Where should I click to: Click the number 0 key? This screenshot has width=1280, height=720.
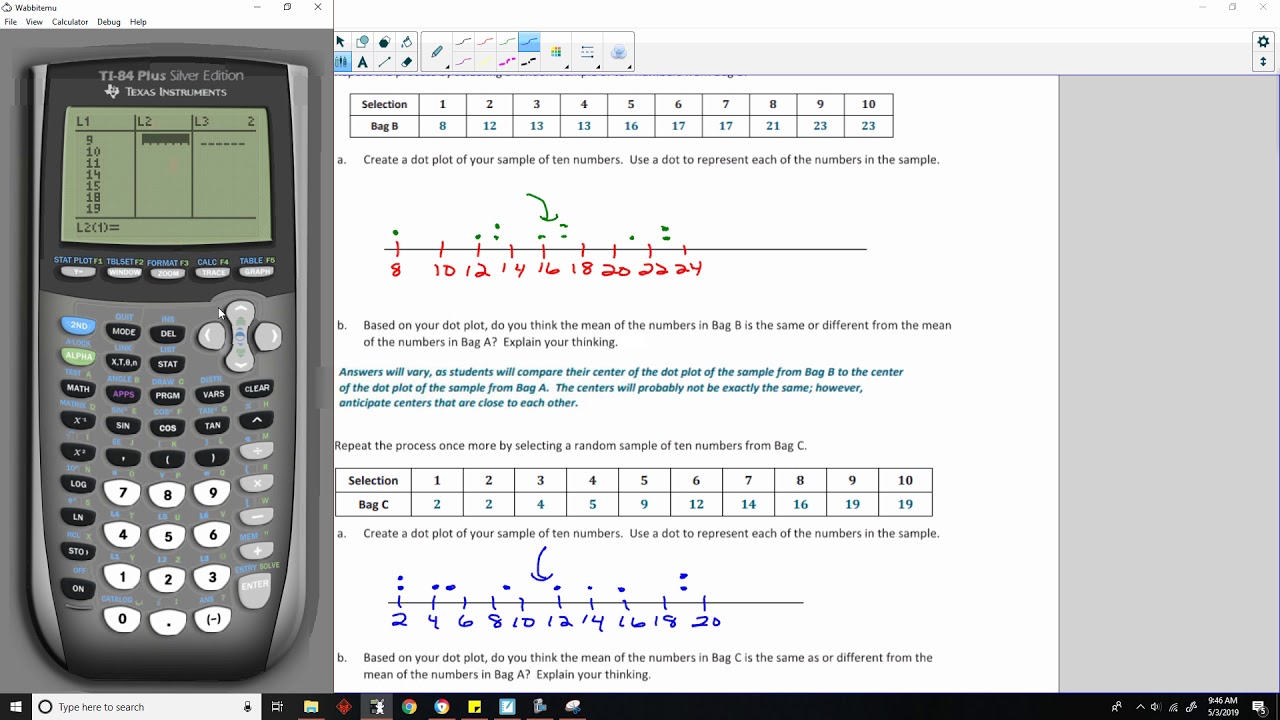(x=123, y=619)
